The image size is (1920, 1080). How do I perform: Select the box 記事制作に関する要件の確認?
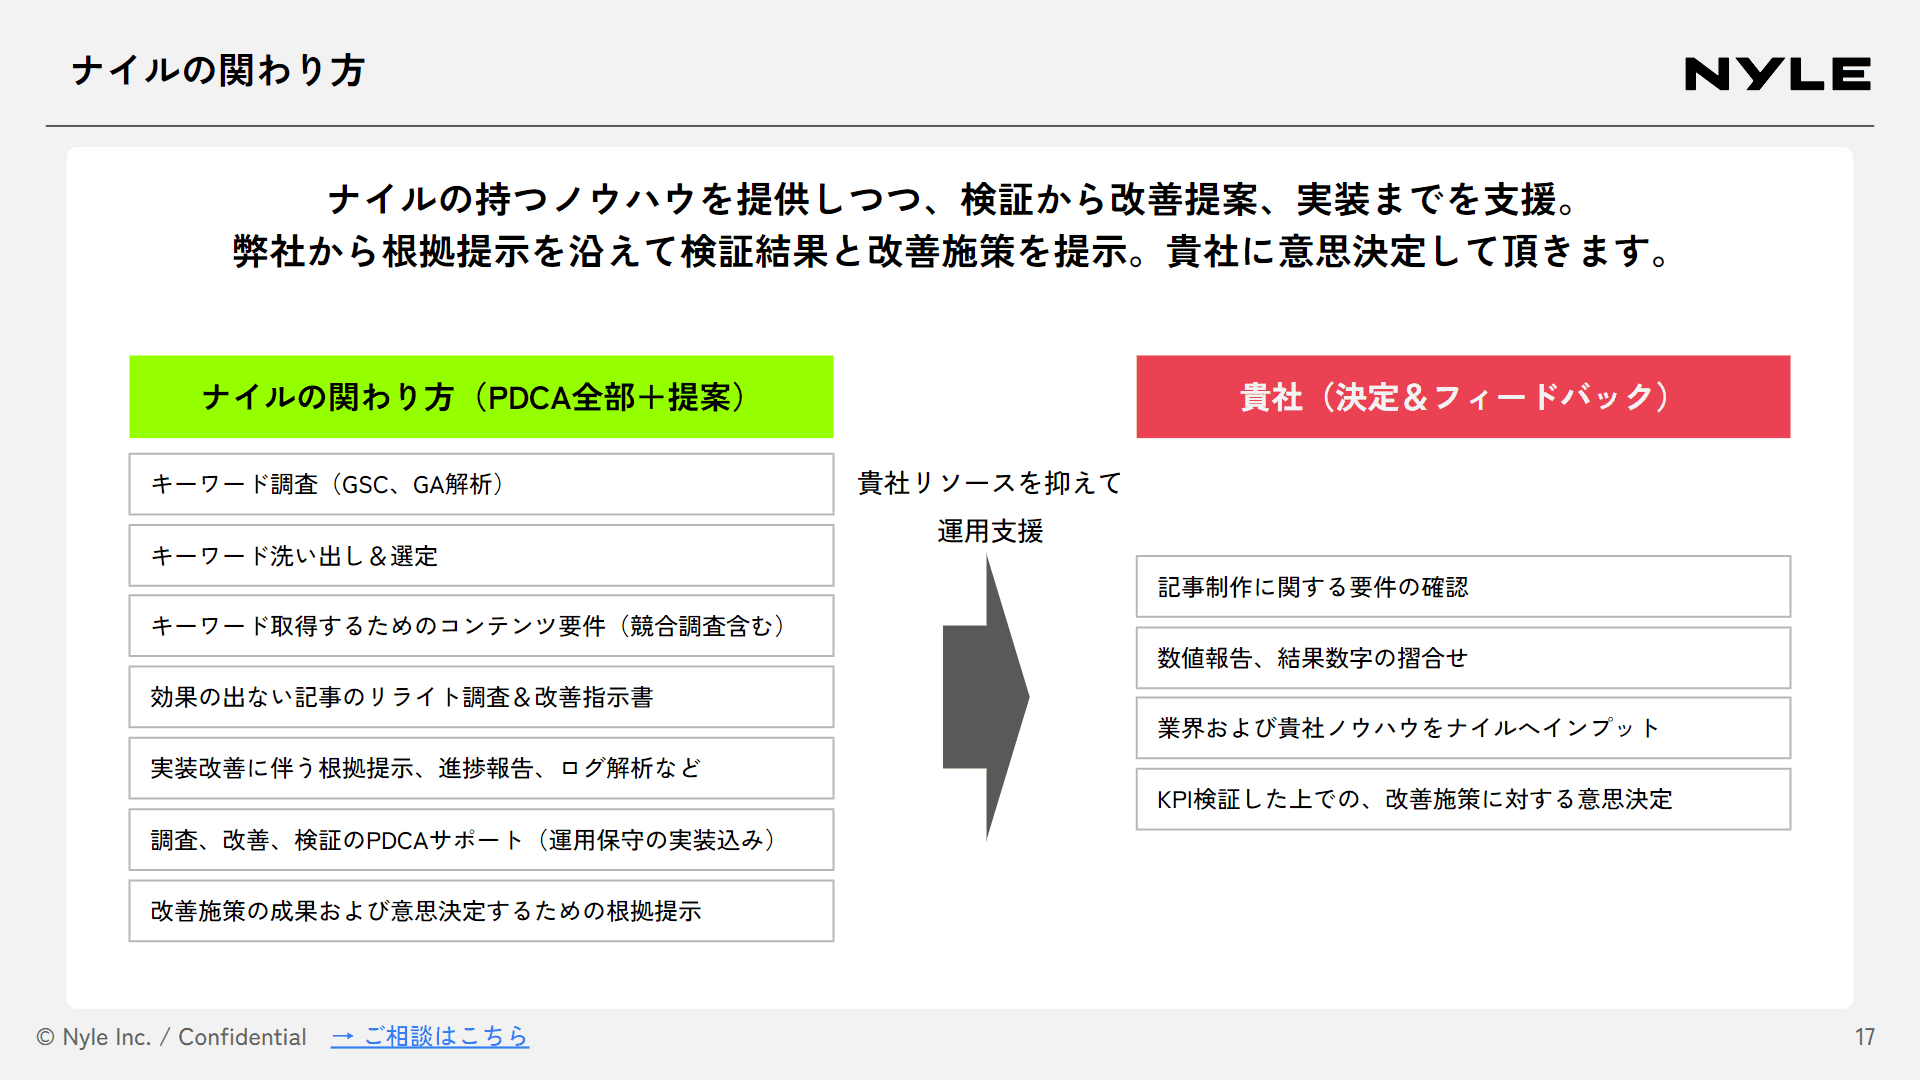click(x=1463, y=586)
